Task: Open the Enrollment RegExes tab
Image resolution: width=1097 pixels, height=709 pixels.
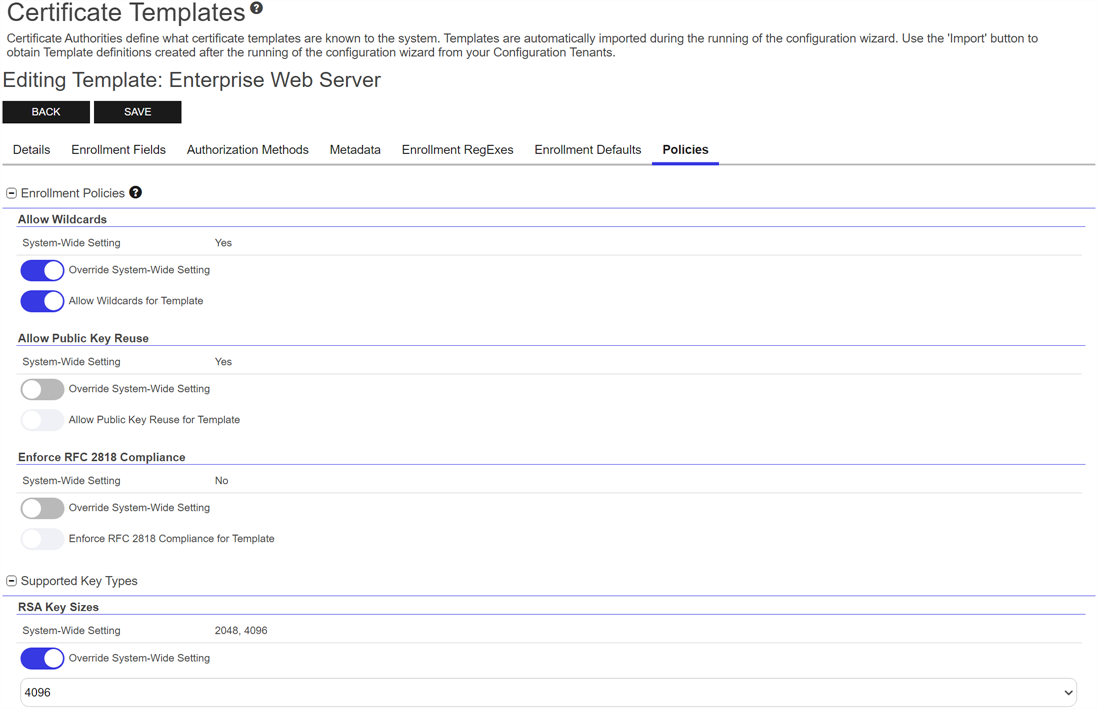Action: pyautogui.click(x=457, y=150)
